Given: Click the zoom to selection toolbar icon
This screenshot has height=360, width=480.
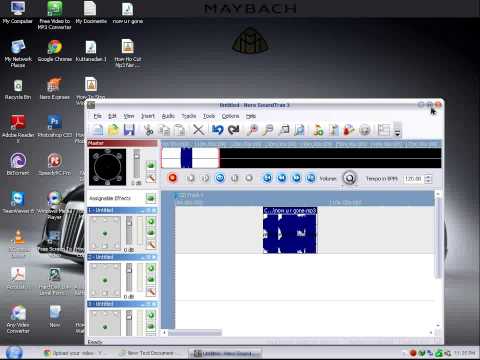Looking at the screenshot, I should [x=284, y=130].
